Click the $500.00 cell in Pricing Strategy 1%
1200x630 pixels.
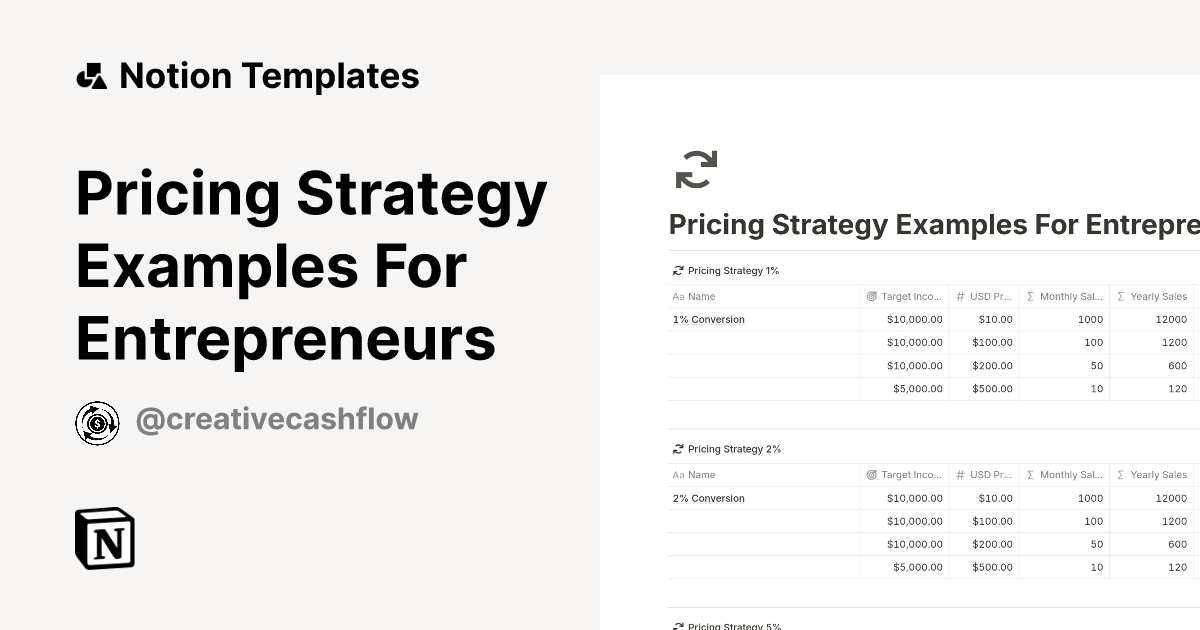coord(991,388)
